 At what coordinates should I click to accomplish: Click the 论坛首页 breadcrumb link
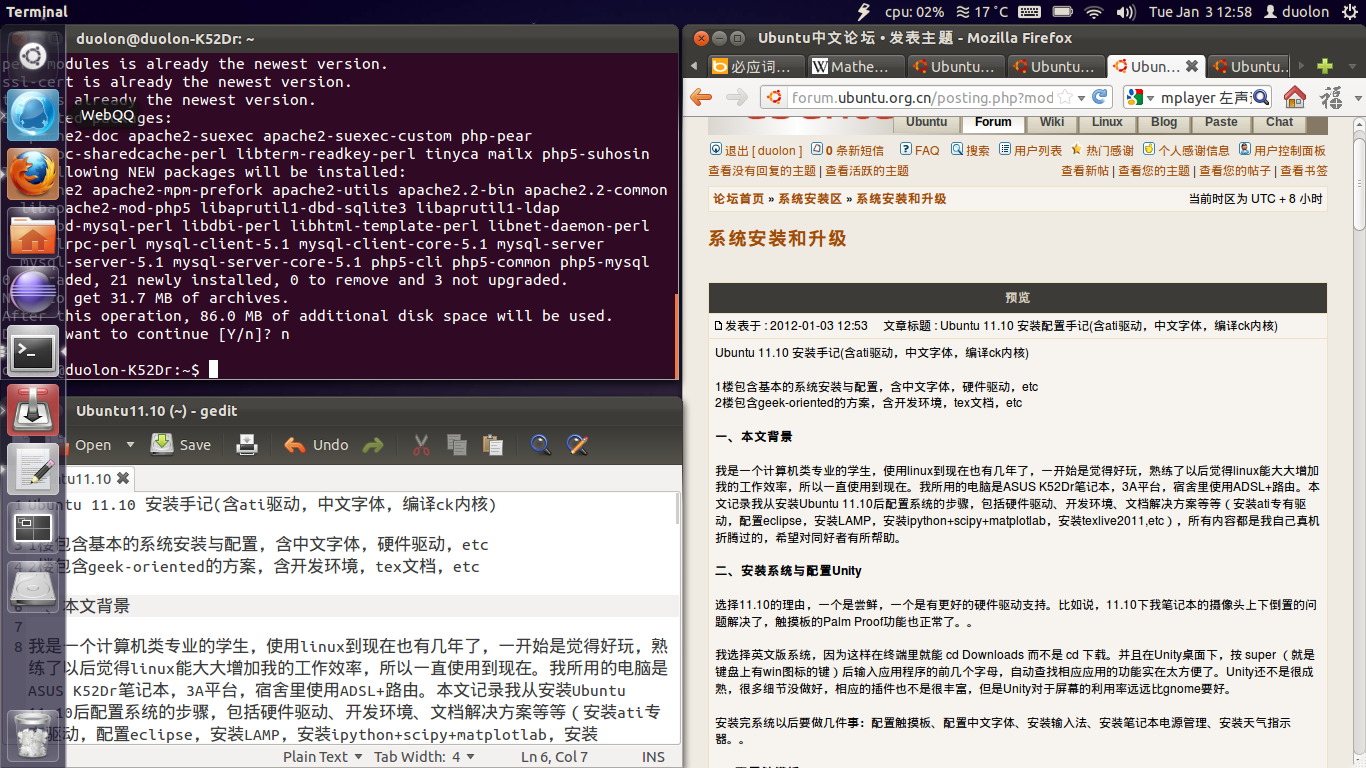[737, 199]
